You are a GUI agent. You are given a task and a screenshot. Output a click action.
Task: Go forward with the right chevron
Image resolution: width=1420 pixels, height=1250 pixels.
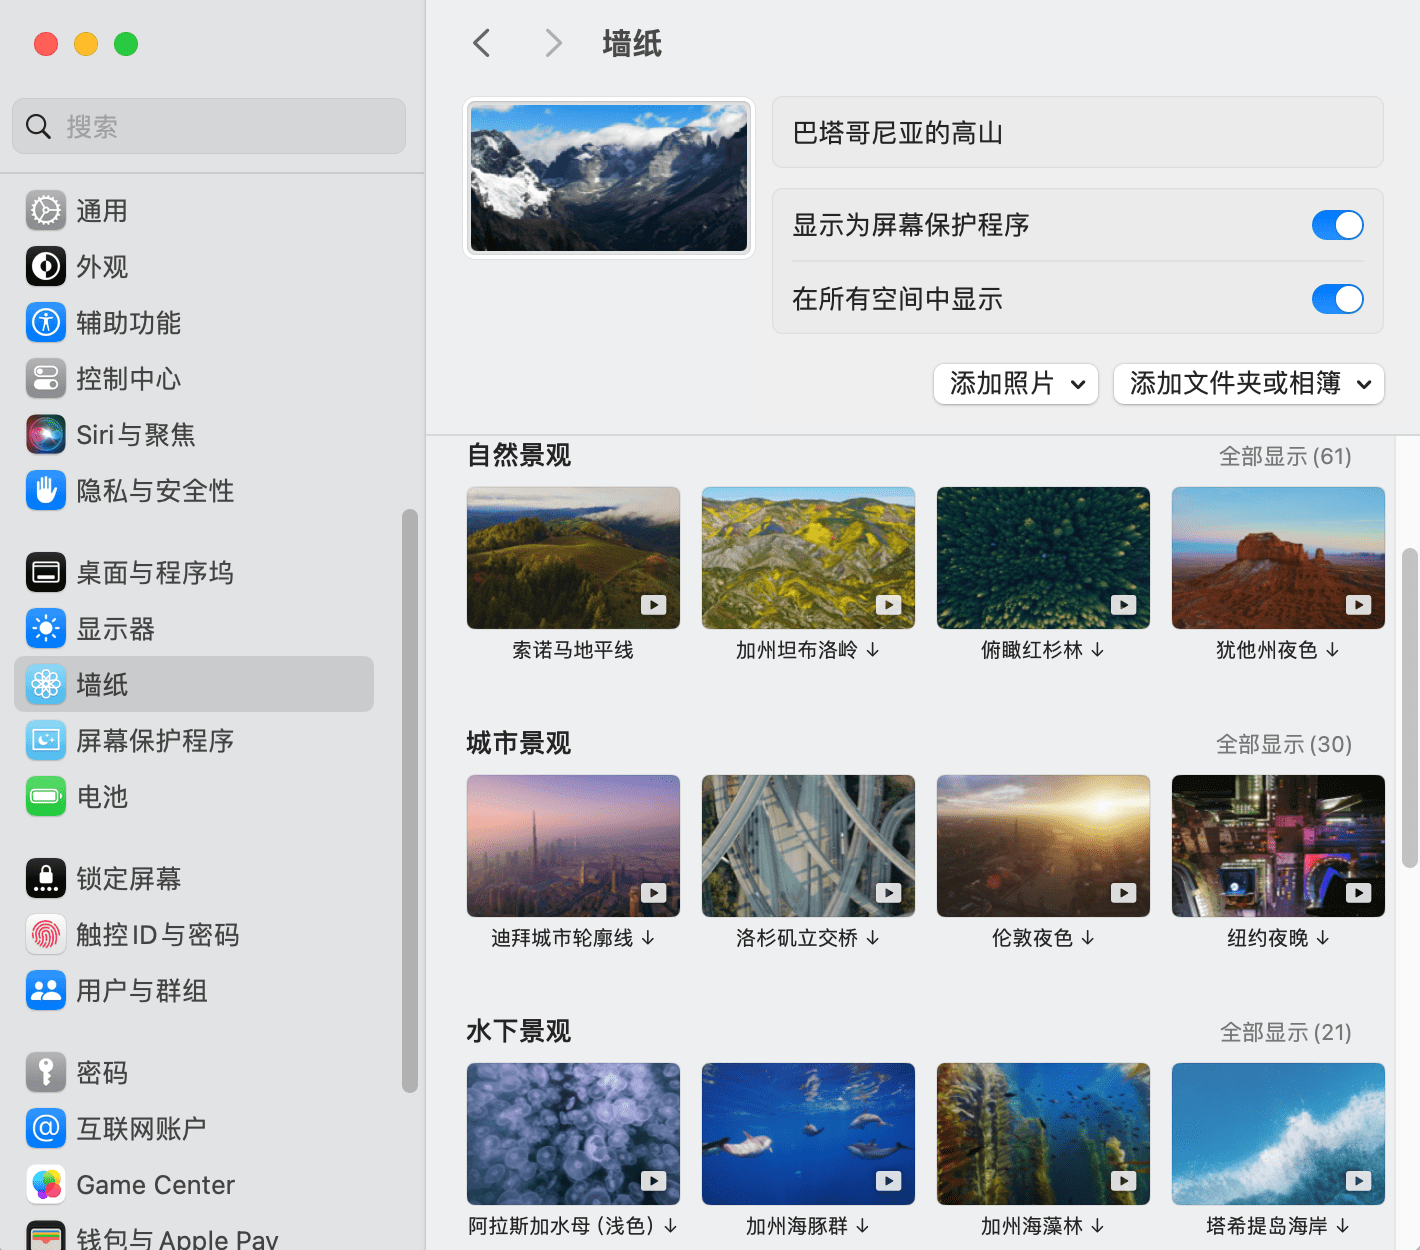tap(553, 43)
